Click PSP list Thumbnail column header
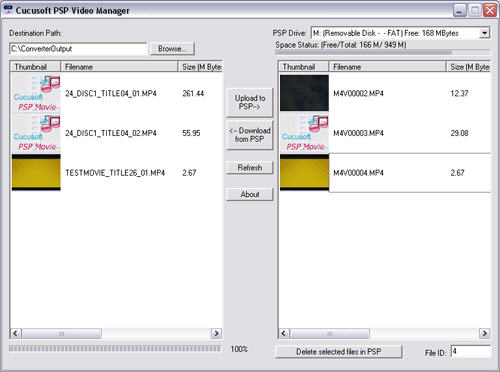This screenshot has height=372, width=500. click(x=304, y=67)
